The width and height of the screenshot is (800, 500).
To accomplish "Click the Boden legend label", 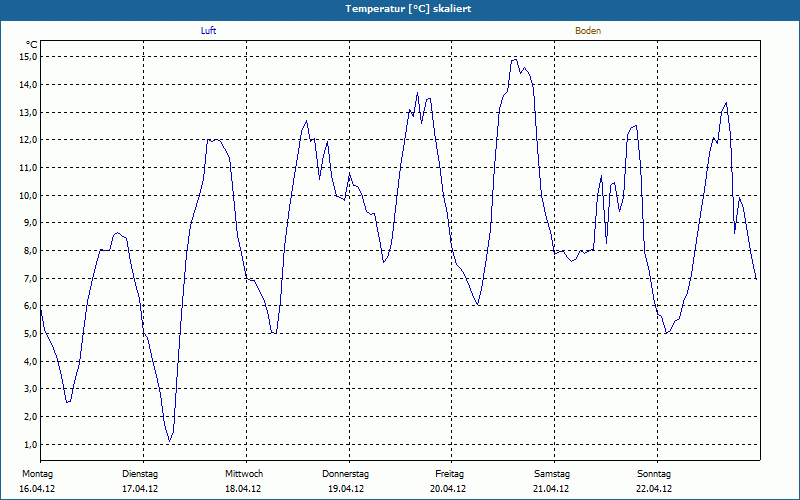I will (x=588, y=31).
